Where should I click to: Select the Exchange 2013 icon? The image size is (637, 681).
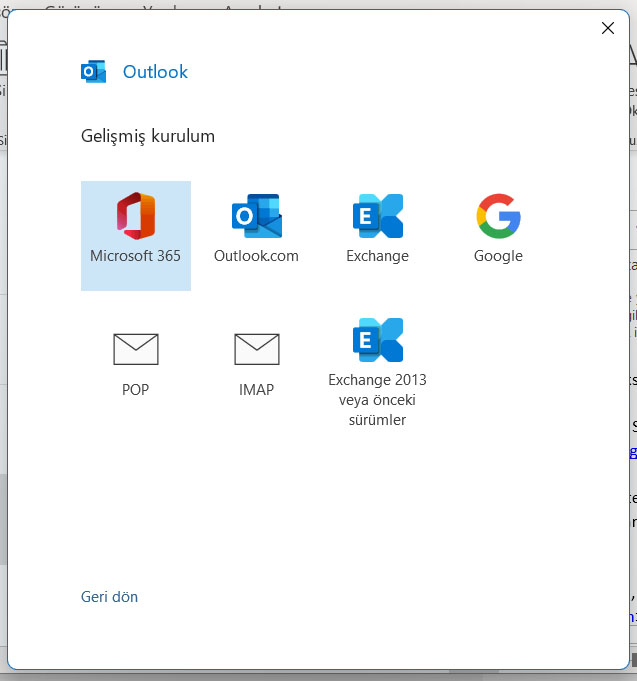click(377, 340)
